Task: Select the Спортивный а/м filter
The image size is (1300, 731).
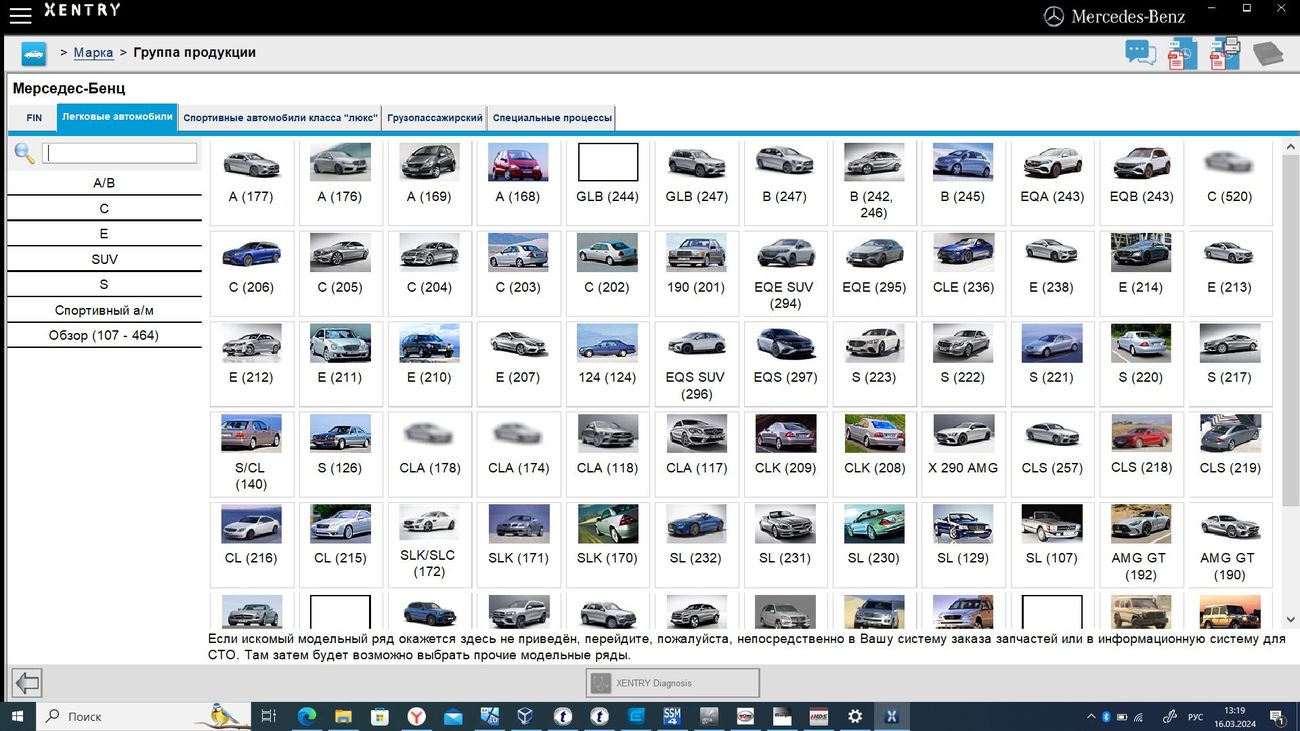Action: 104,310
